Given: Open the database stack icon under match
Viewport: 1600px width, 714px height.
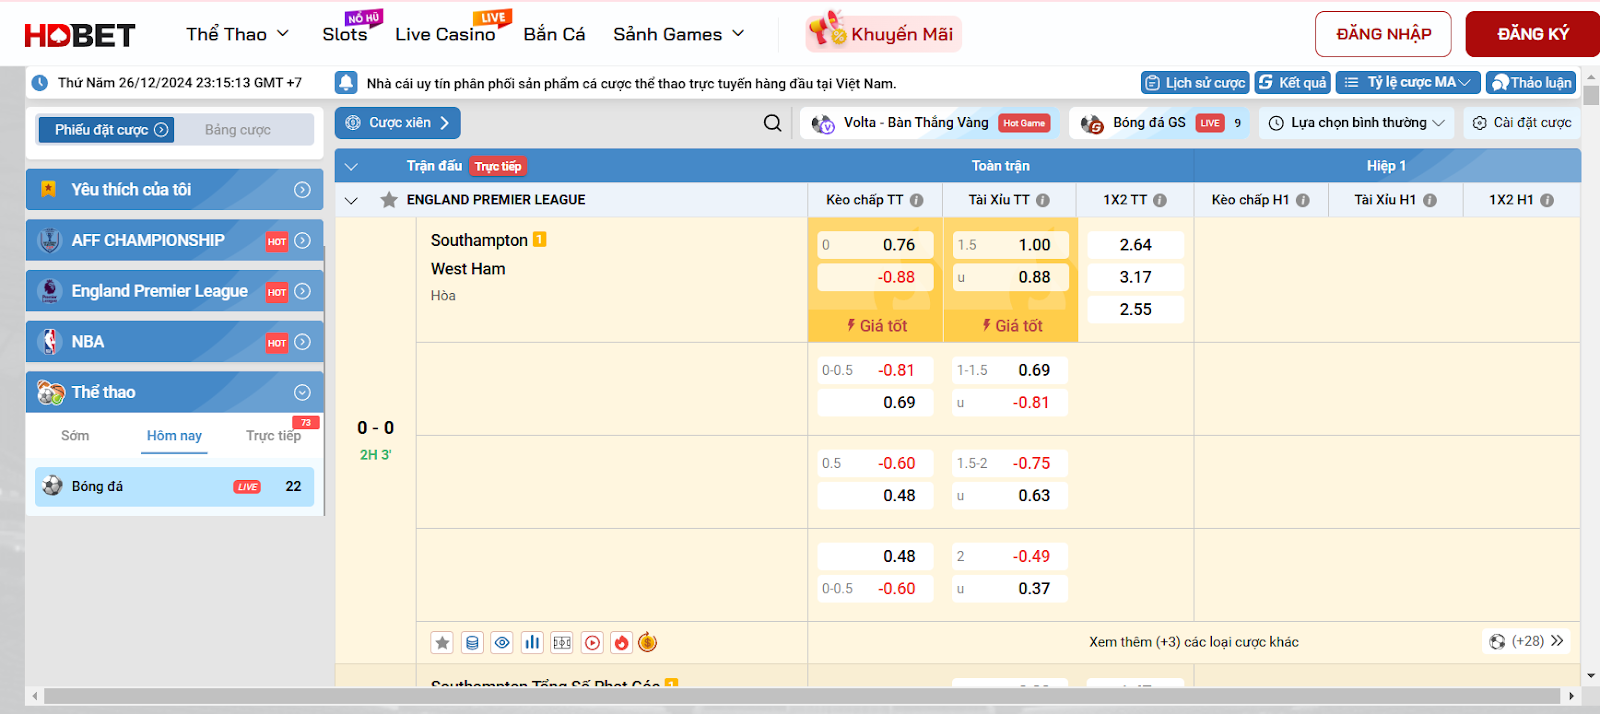Looking at the screenshot, I should [x=472, y=643].
